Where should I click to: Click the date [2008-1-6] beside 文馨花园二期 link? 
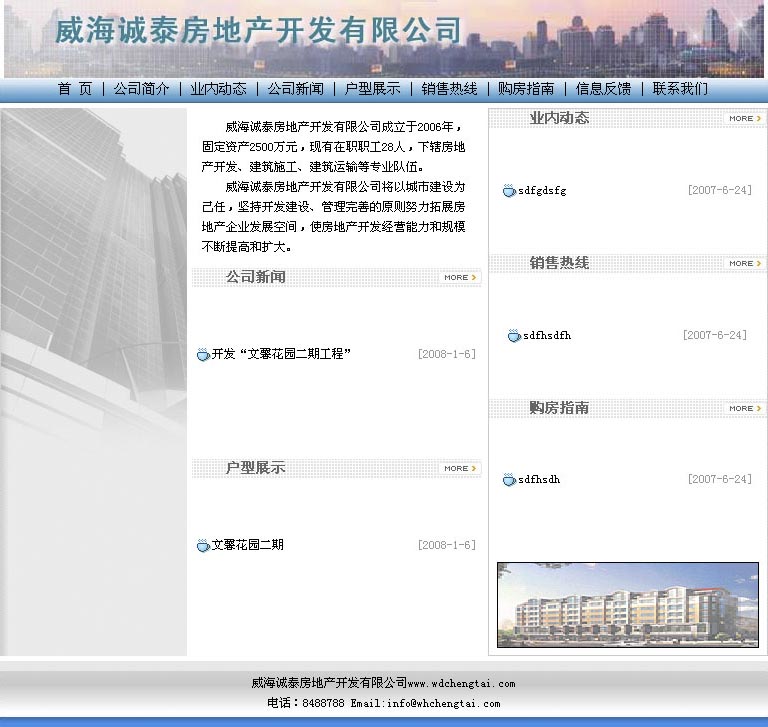click(447, 545)
